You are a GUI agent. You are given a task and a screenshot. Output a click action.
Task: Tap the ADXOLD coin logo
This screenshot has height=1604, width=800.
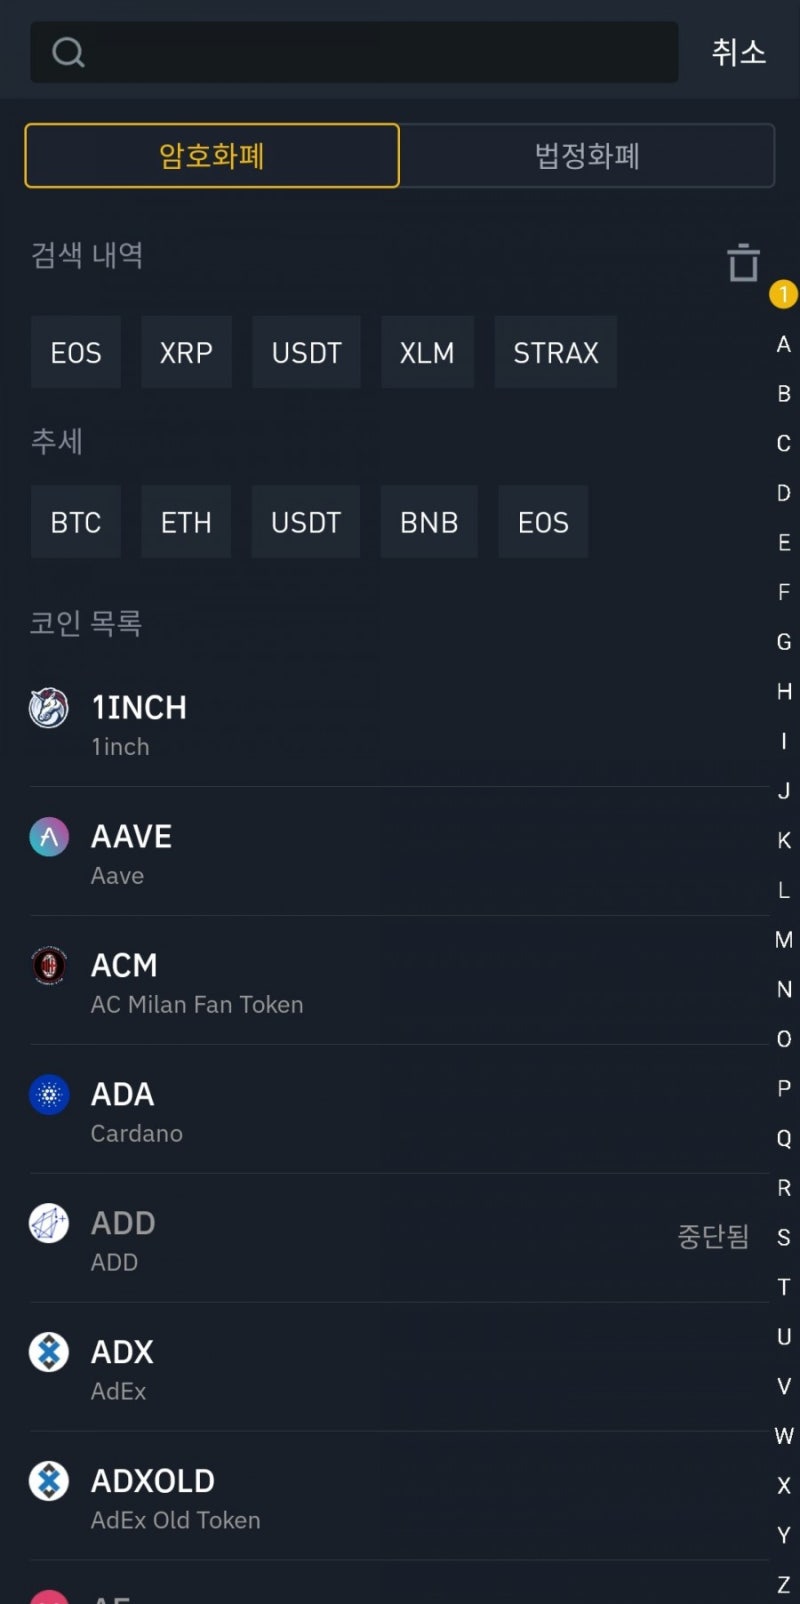pos(49,1482)
